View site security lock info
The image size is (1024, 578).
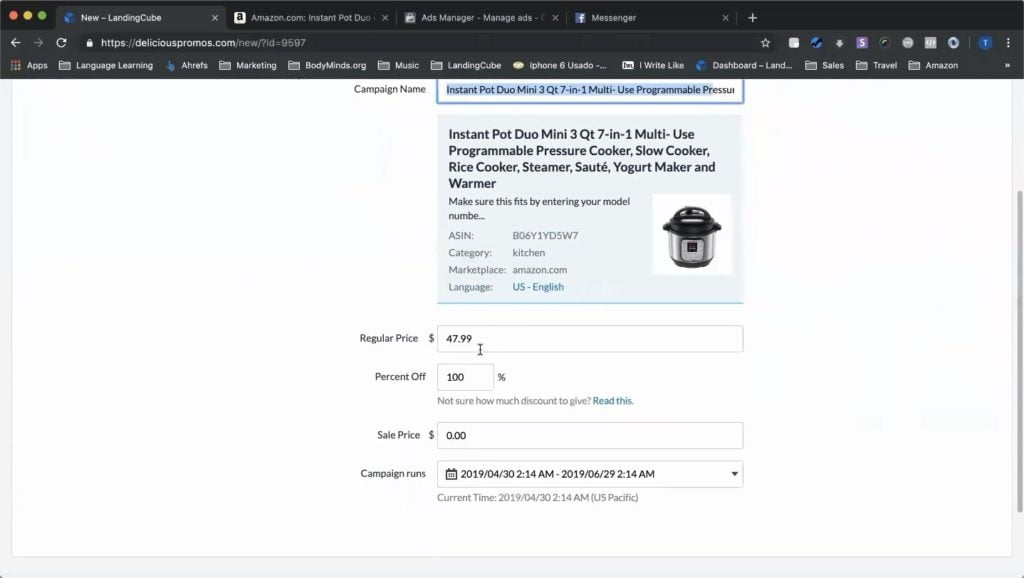(89, 43)
